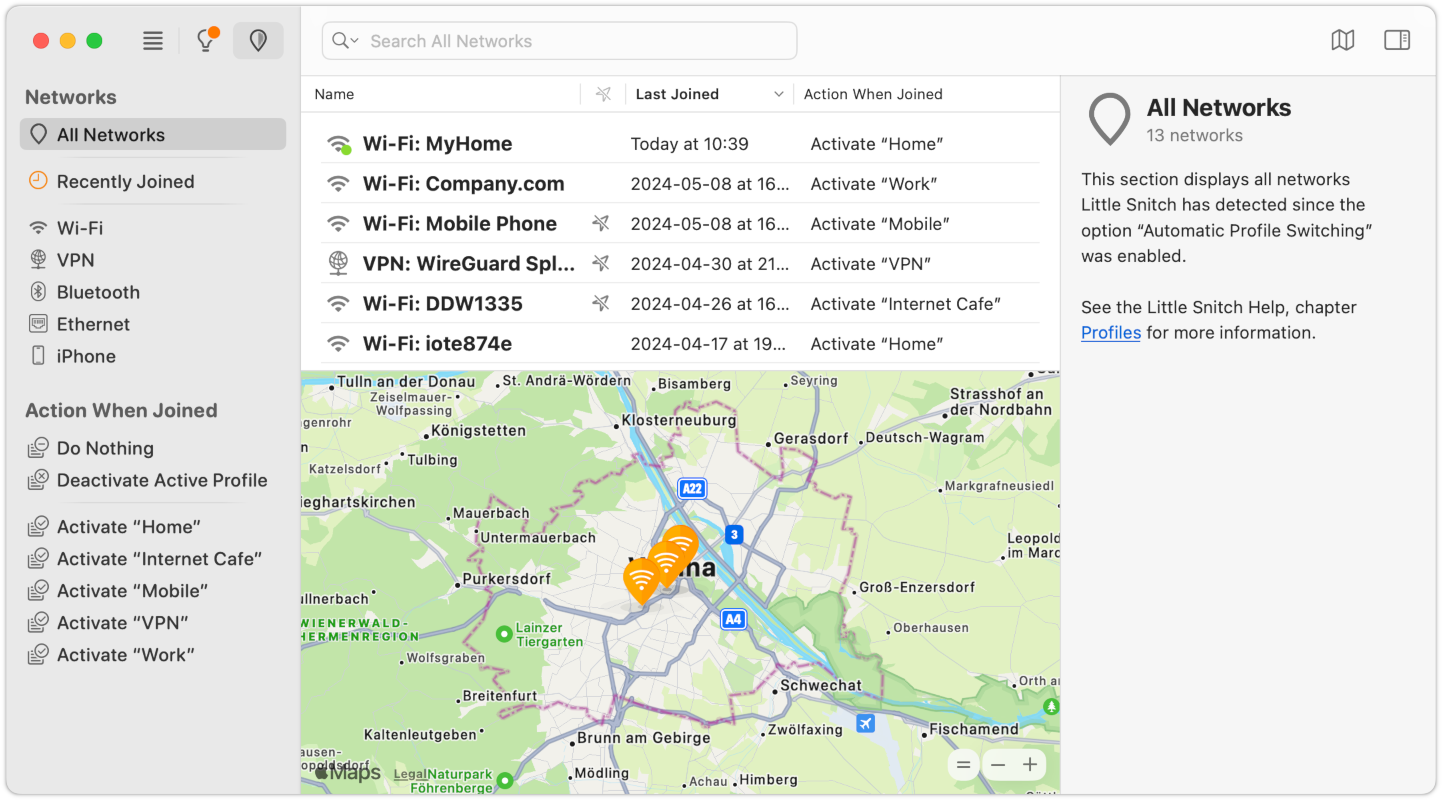Open the suggestions lightbulb icon
The width and height of the screenshot is (1442, 800).
pos(207,40)
